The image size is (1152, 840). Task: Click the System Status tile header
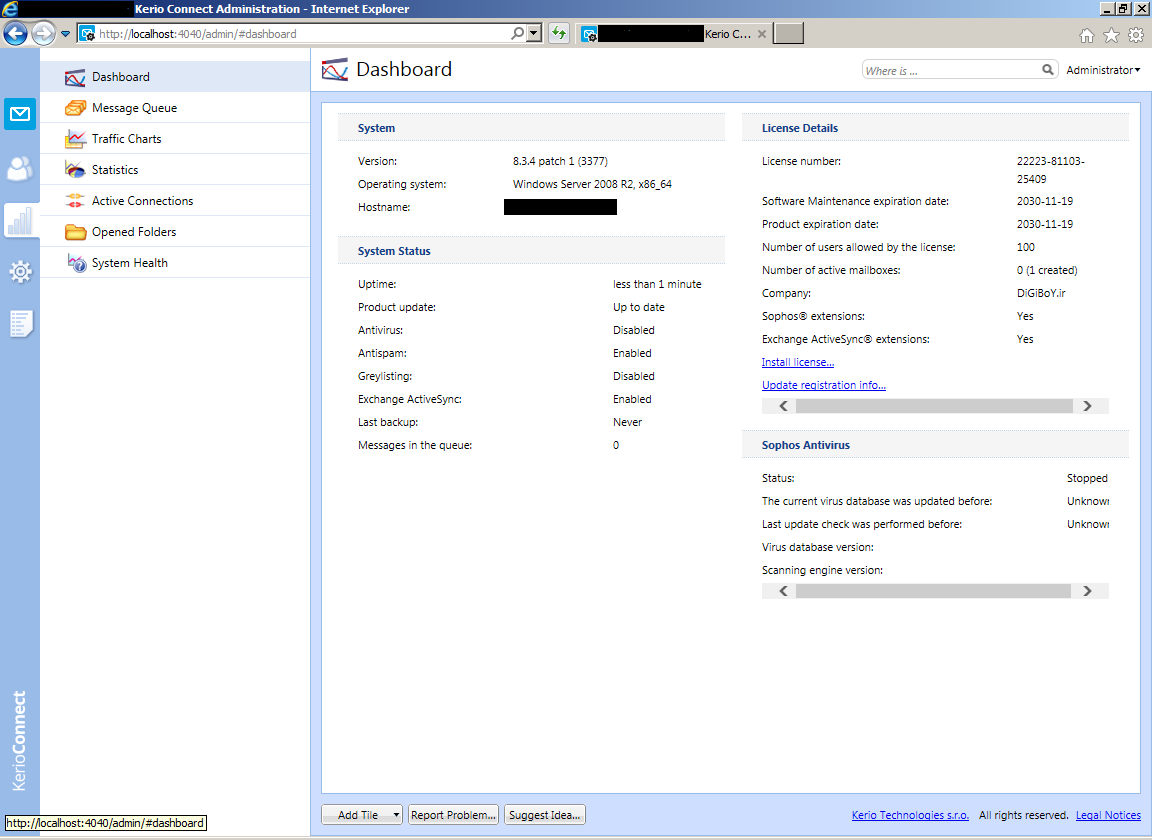click(x=531, y=251)
